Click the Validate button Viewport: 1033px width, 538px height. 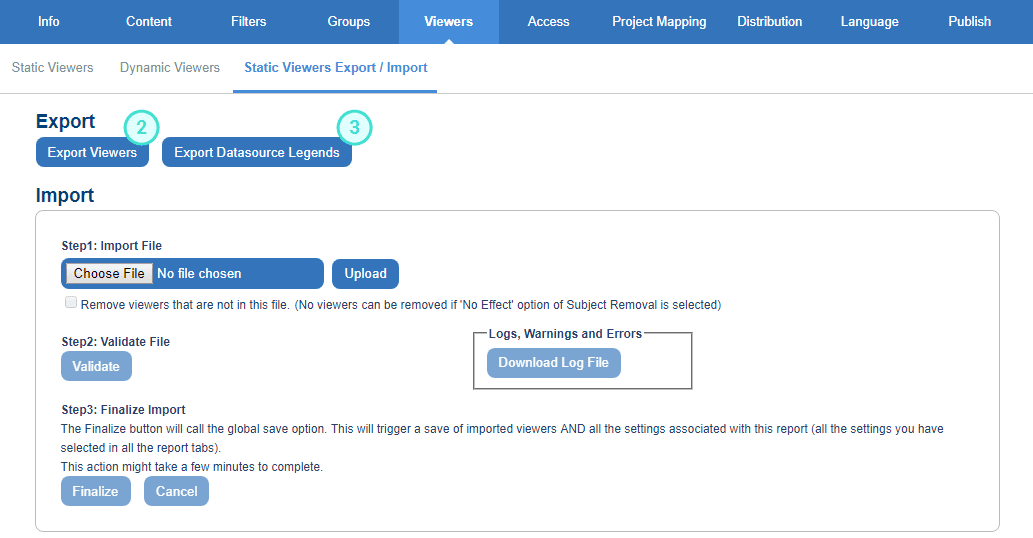point(96,366)
